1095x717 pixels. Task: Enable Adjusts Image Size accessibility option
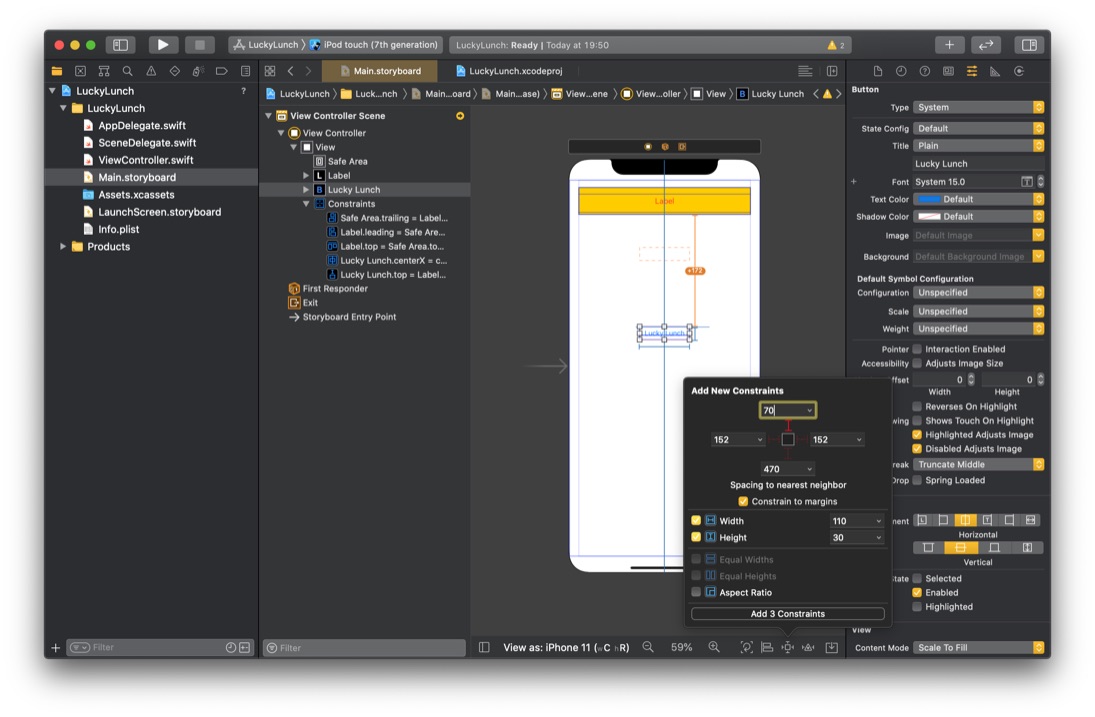pos(917,363)
